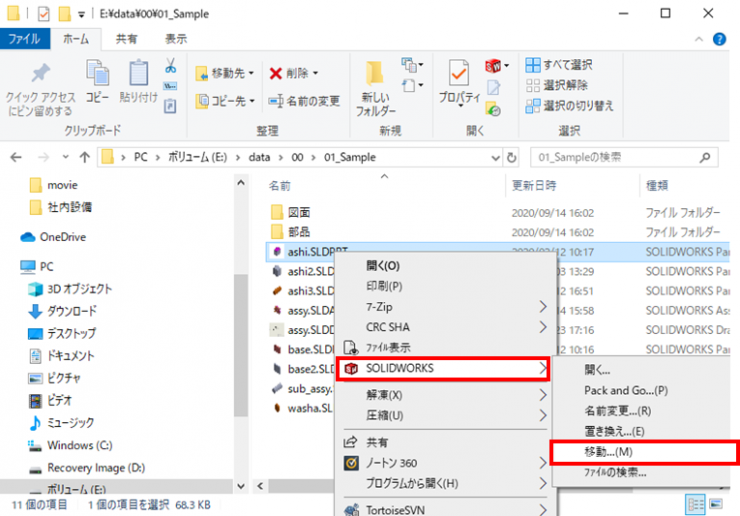740x516 pixels.
Task: Go back with the Back arrow
Action: [16, 157]
